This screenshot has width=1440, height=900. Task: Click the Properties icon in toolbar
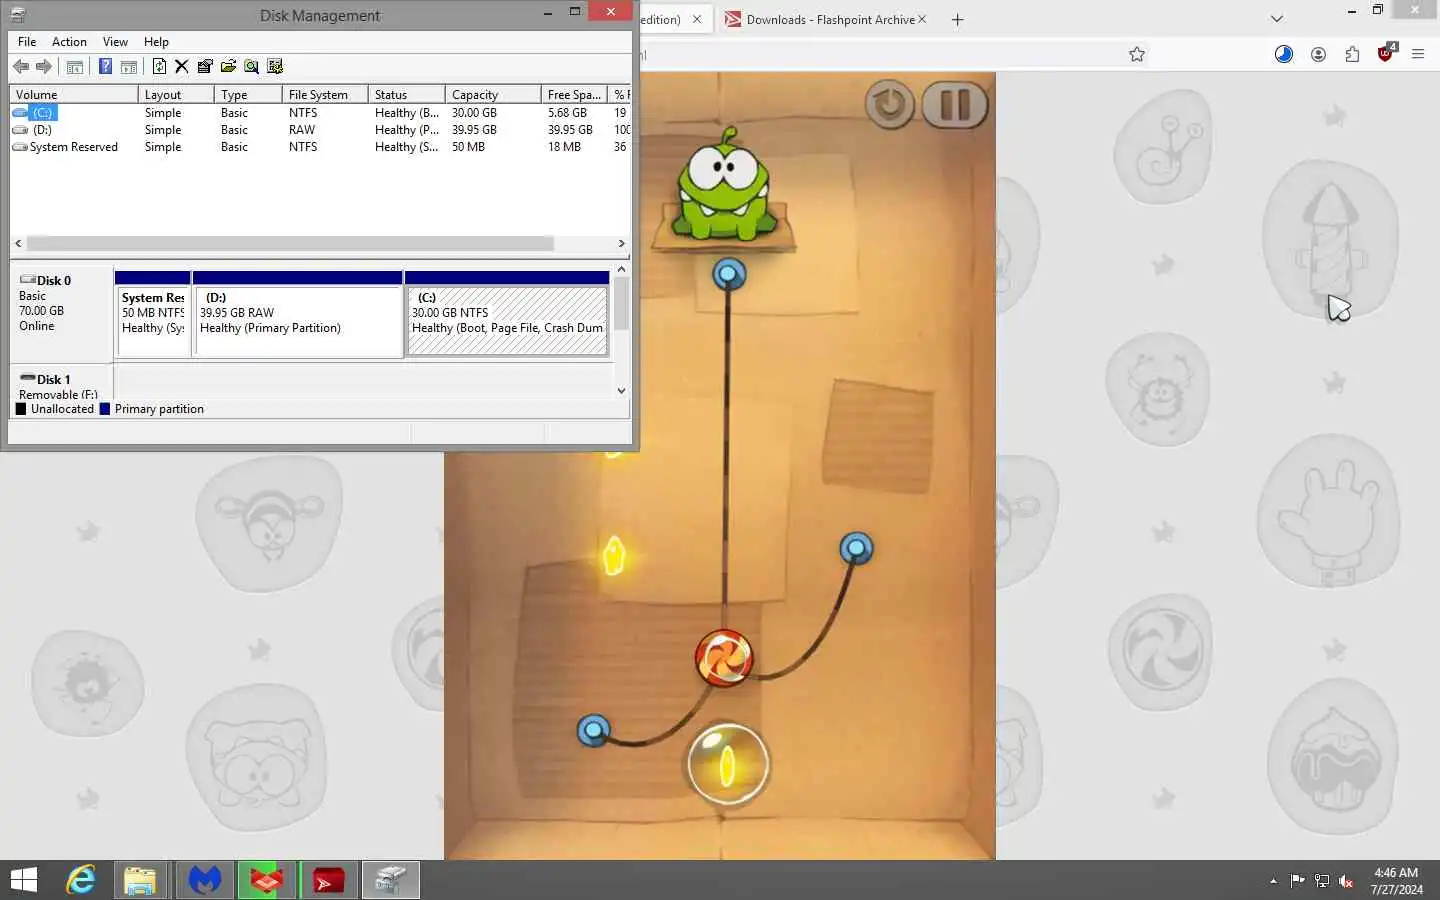click(205, 66)
